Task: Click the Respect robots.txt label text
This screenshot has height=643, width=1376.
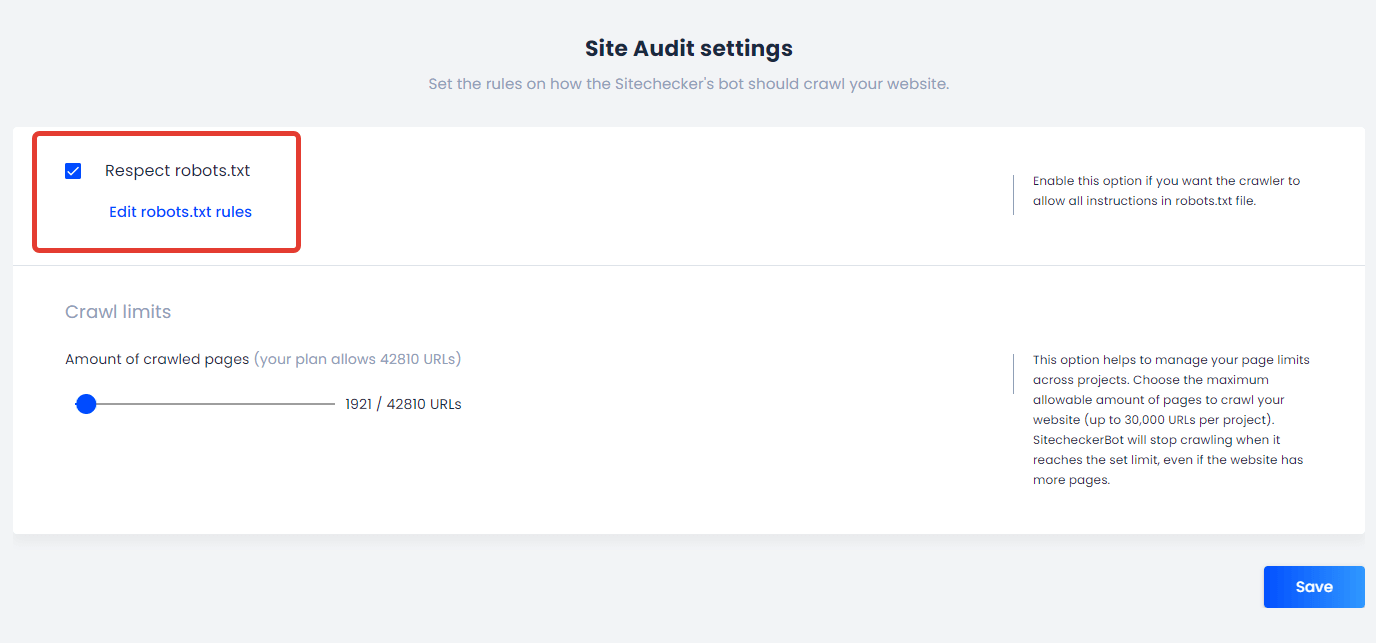Action: point(177,171)
